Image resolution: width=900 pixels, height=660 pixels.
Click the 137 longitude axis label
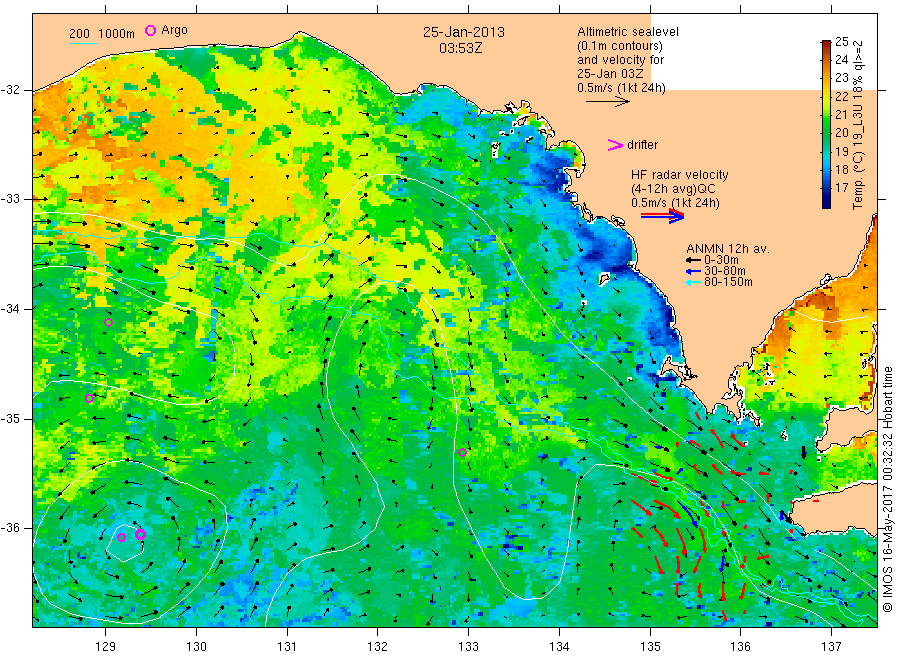(x=831, y=647)
